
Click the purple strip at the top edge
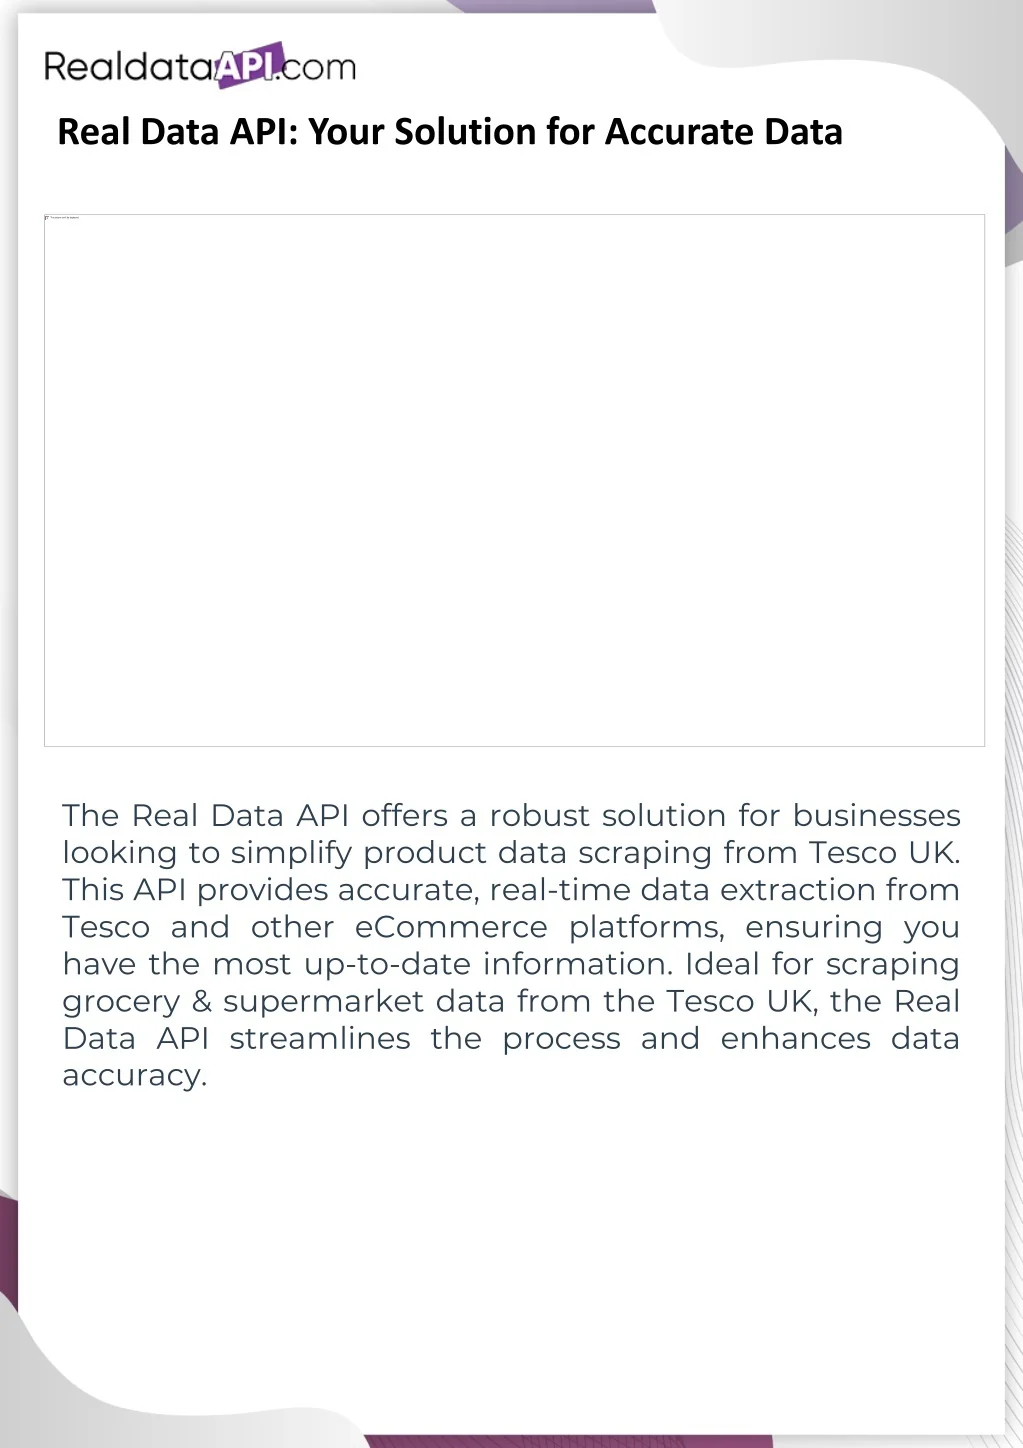tap(550, 5)
